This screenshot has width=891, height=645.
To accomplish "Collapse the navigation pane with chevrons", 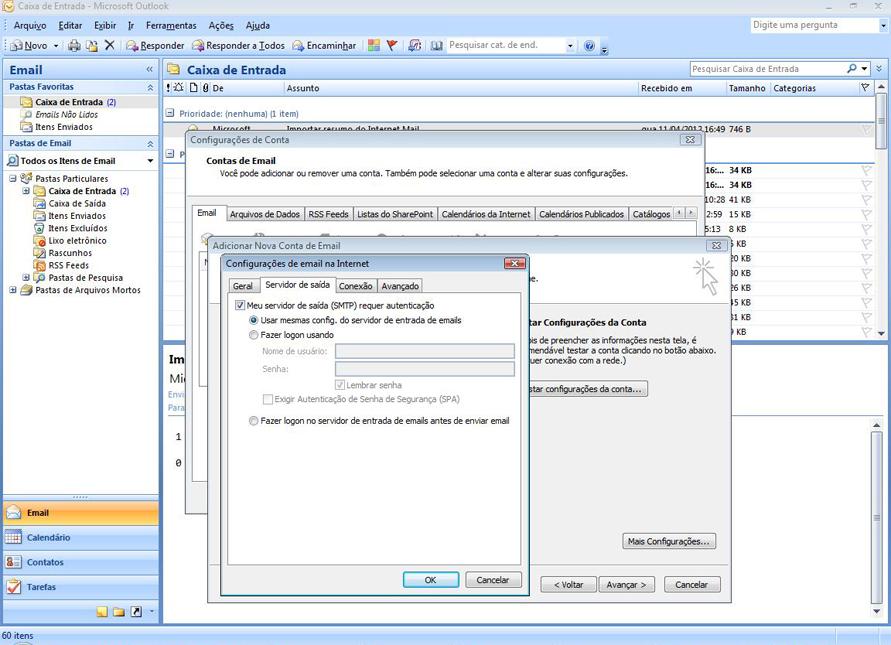I will pos(149,69).
